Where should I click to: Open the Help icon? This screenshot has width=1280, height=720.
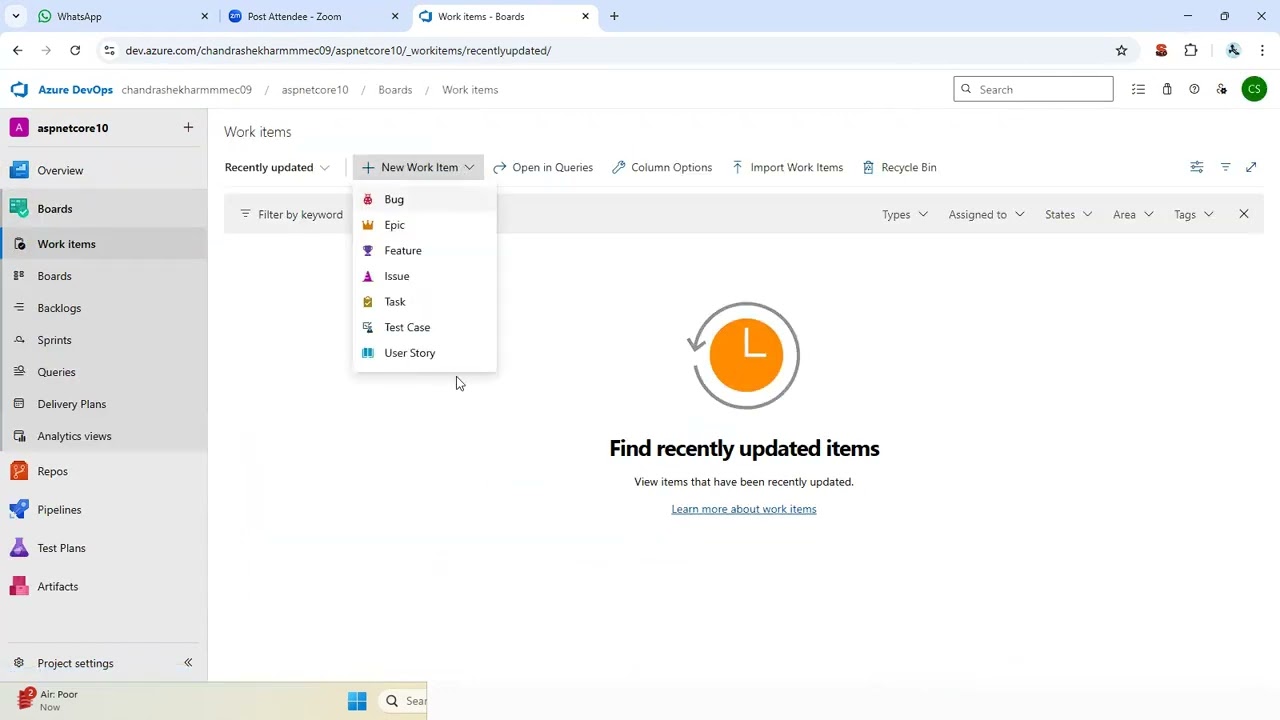tap(1194, 89)
